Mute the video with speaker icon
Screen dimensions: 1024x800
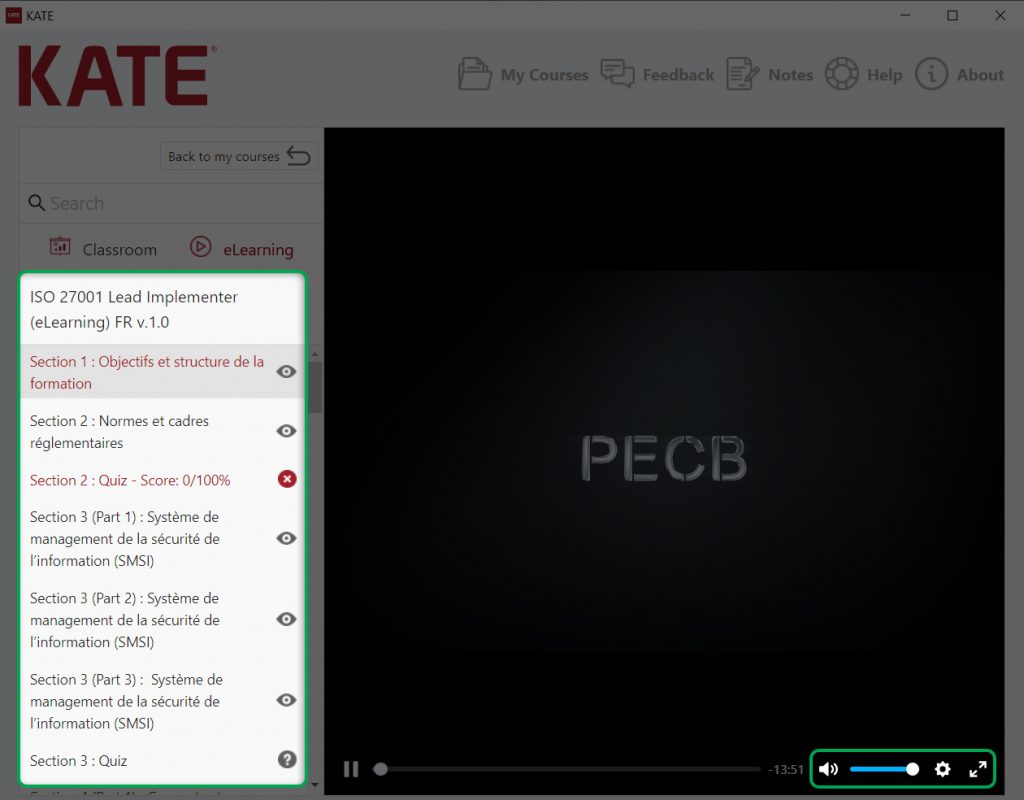(828, 769)
